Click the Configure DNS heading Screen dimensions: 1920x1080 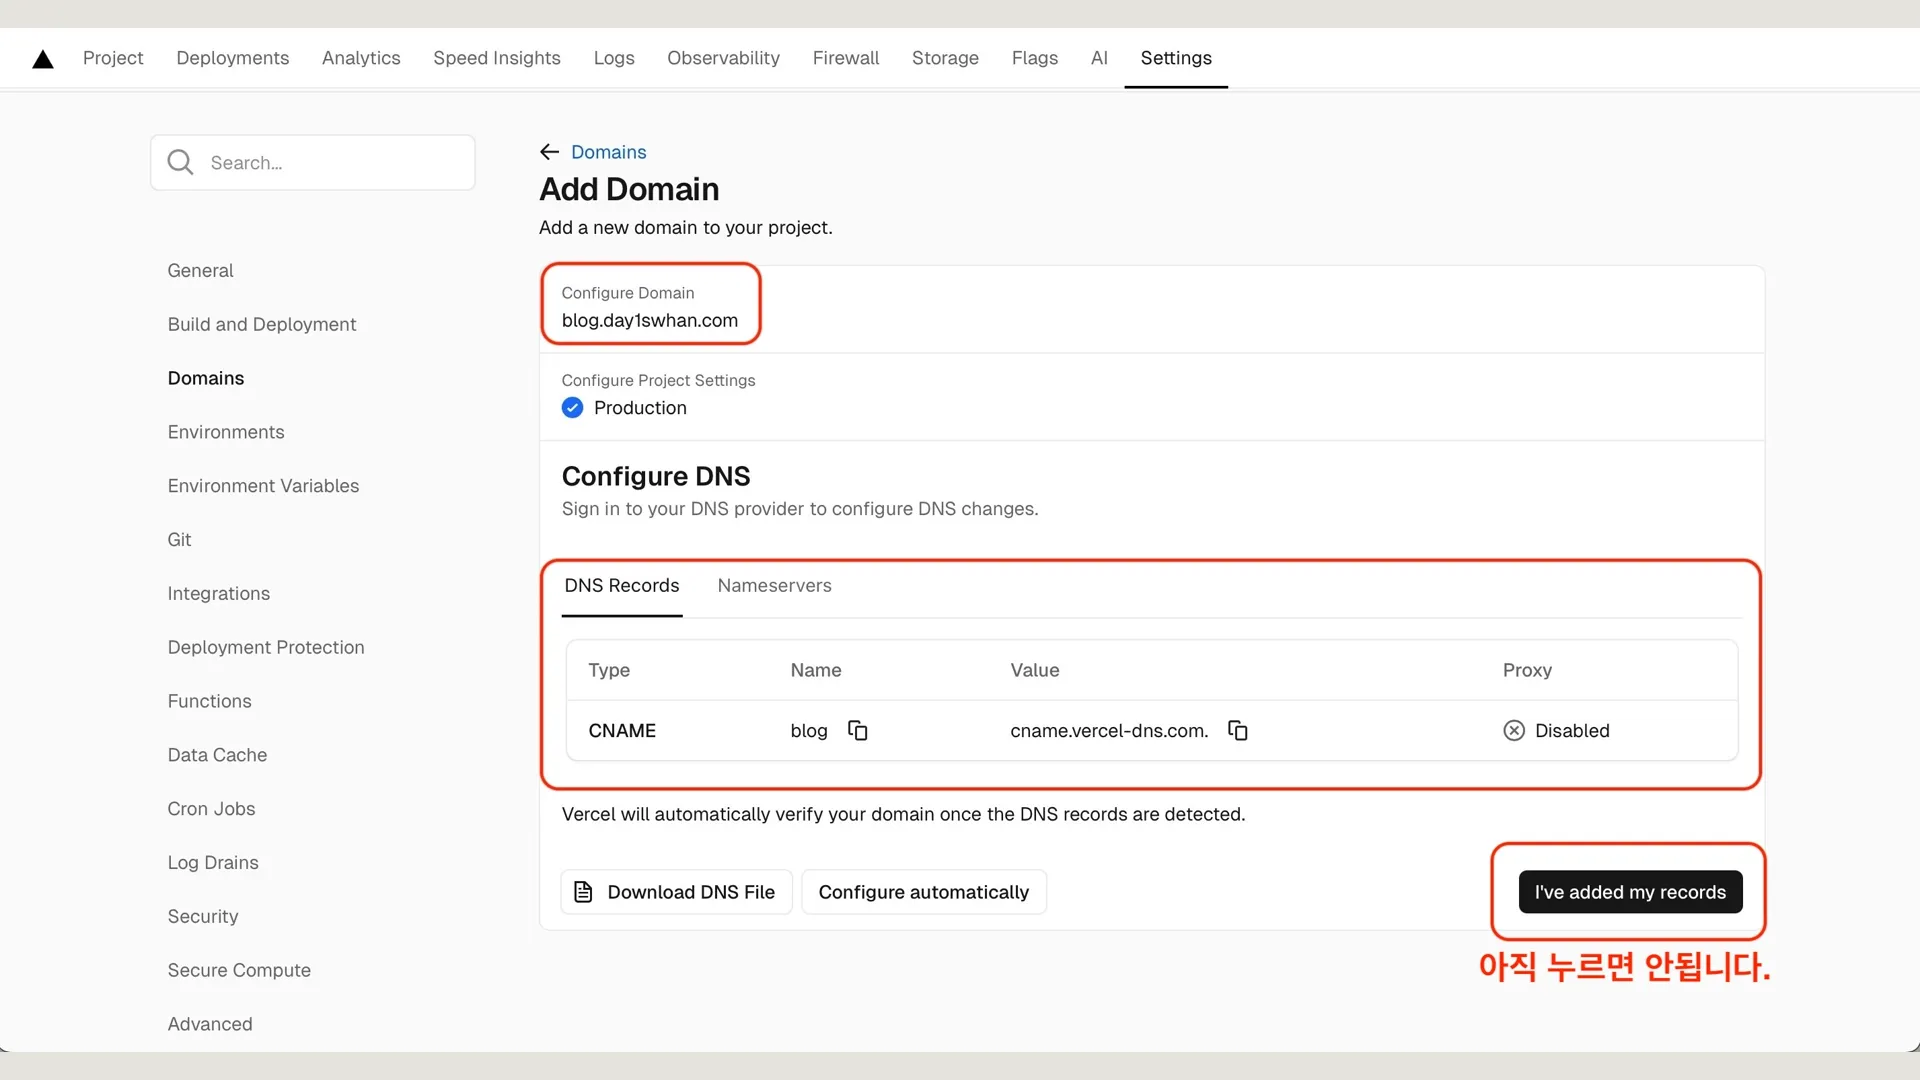point(656,476)
